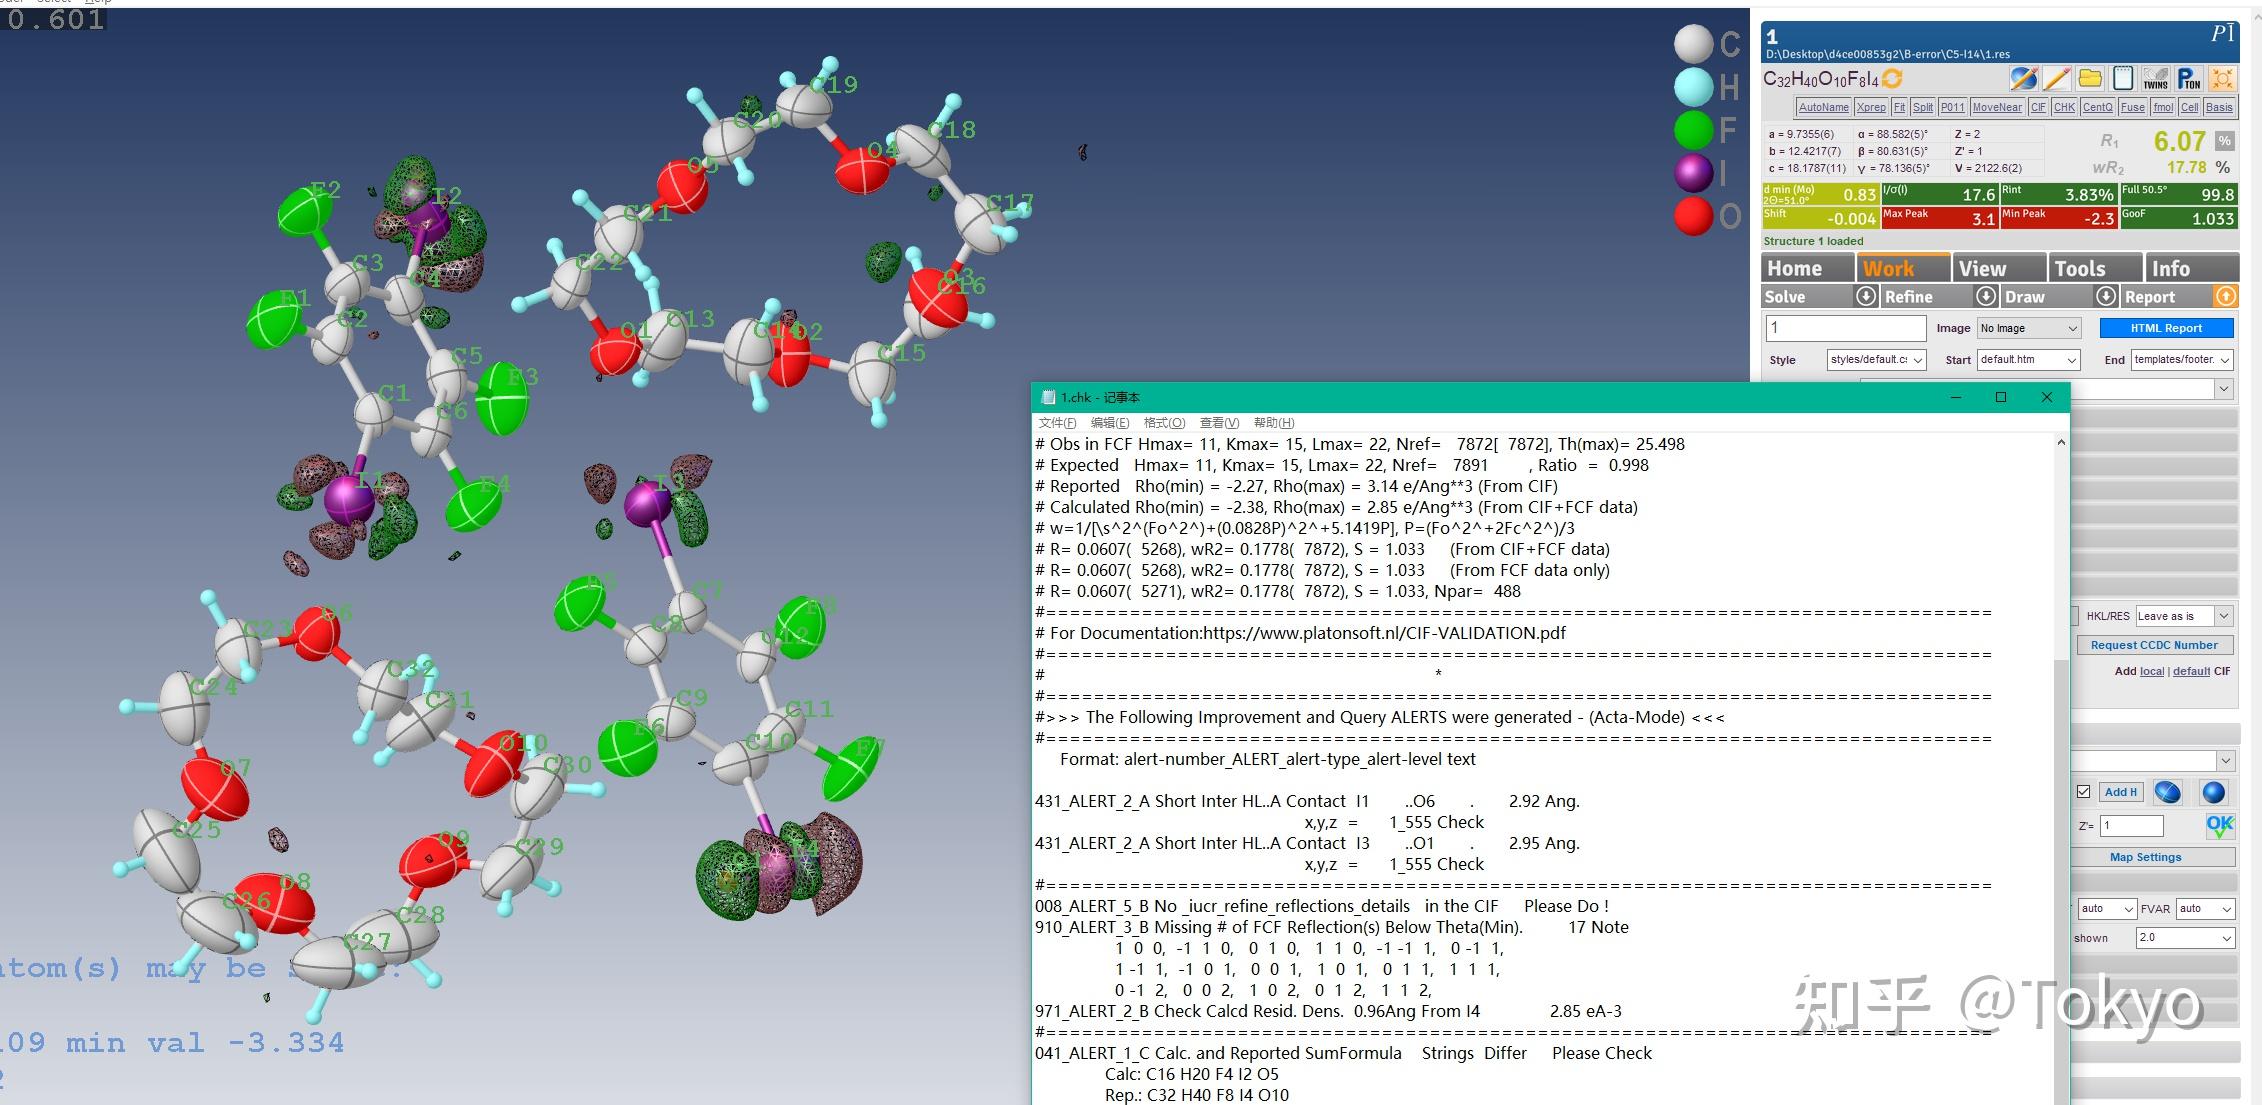Open the TWINS tool icon
The width and height of the screenshot is (2262, 1105).
tap(2155, 79)
